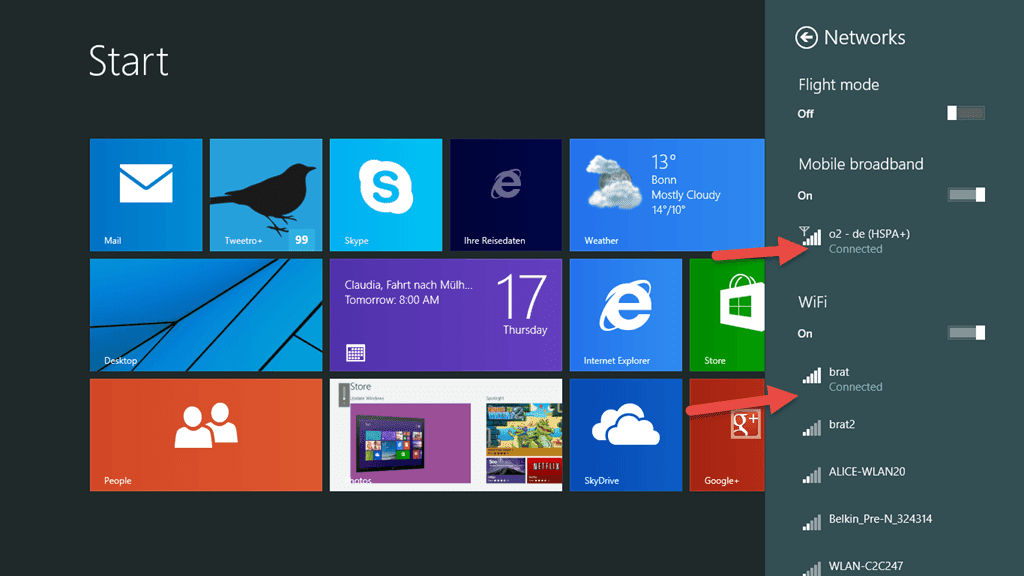Disable WiFi with its switch
This screenshot has height=576, width=1024.
point(966,333)
